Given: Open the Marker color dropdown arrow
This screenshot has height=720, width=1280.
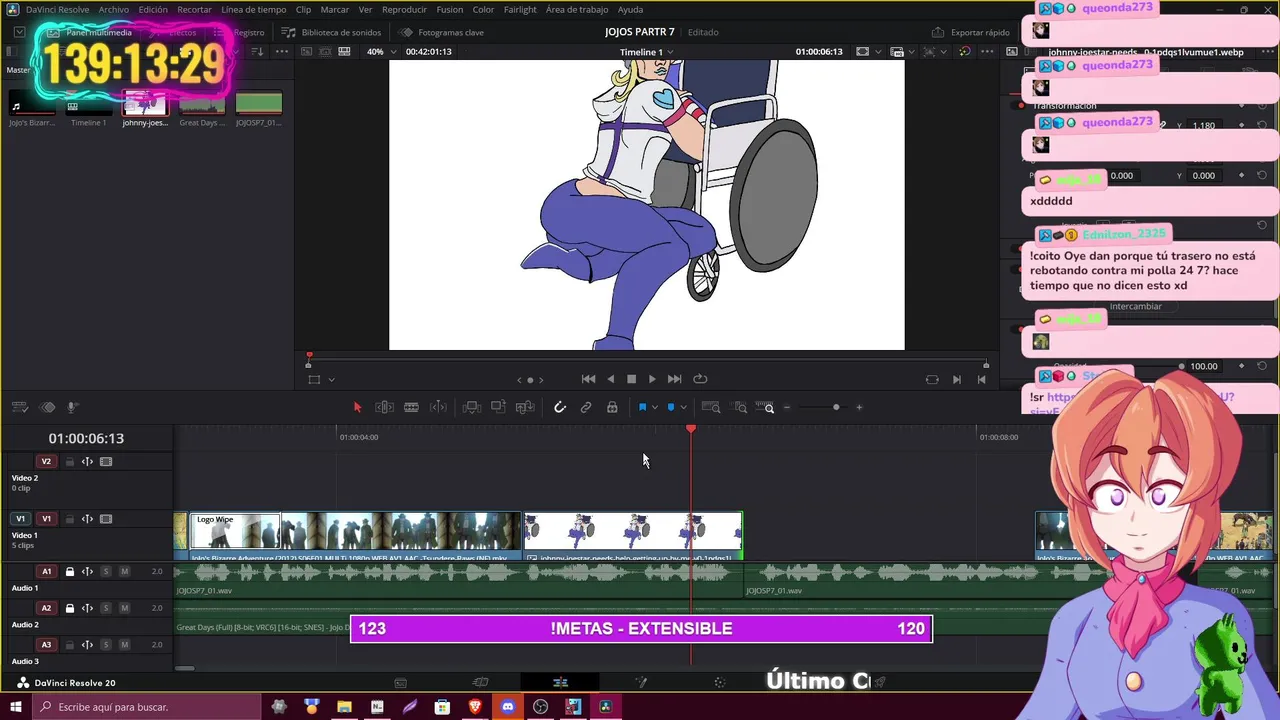Looking at the screenshot, I should pos(684,407).
